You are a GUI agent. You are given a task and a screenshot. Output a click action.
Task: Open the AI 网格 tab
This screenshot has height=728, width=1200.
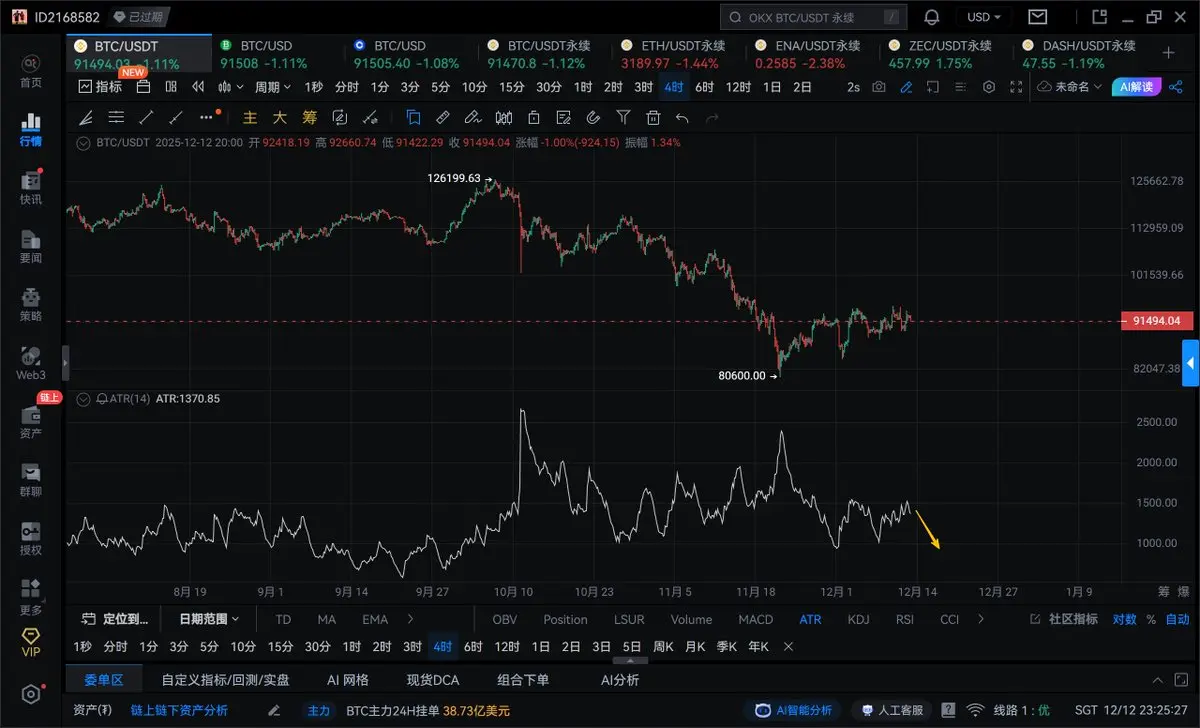(348, 680)
